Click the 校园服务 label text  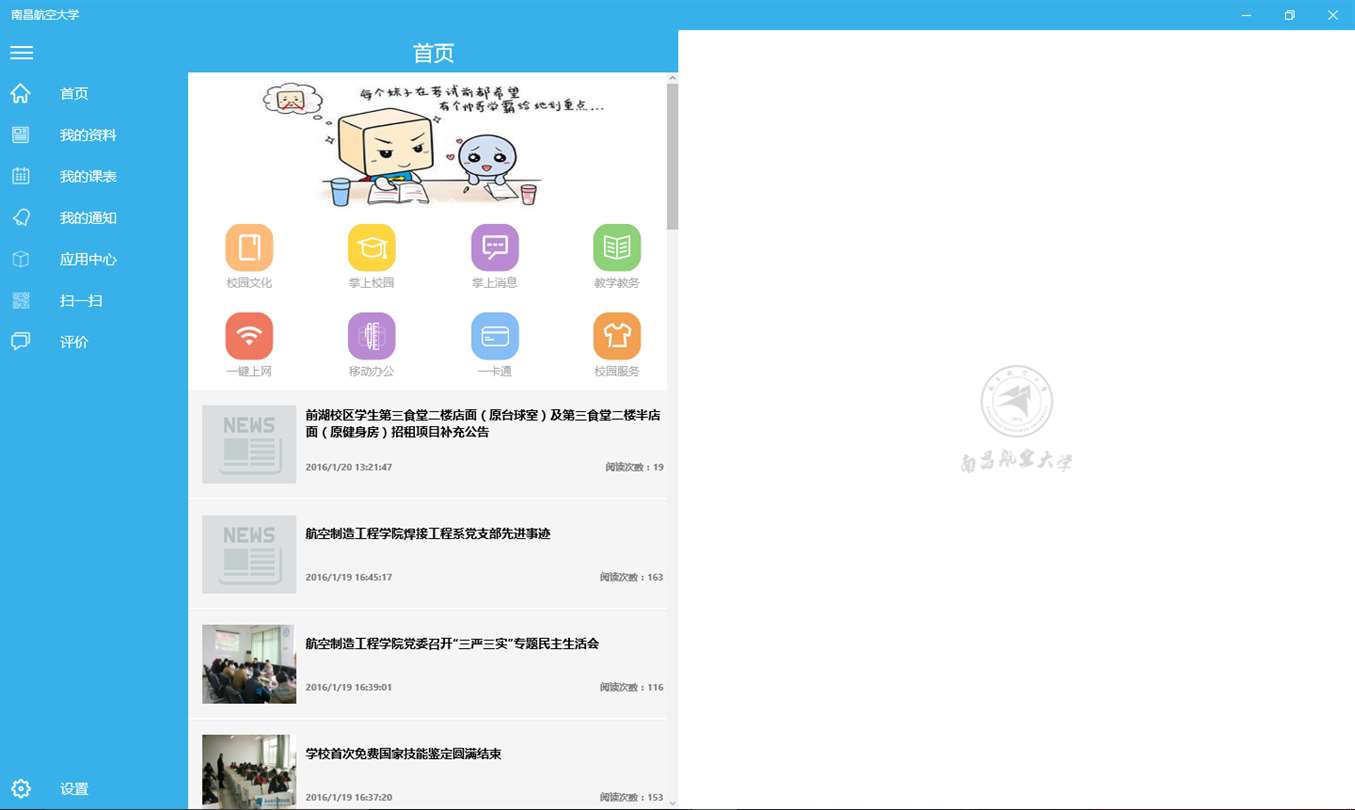pyautogui.click(x=617, y=371)
